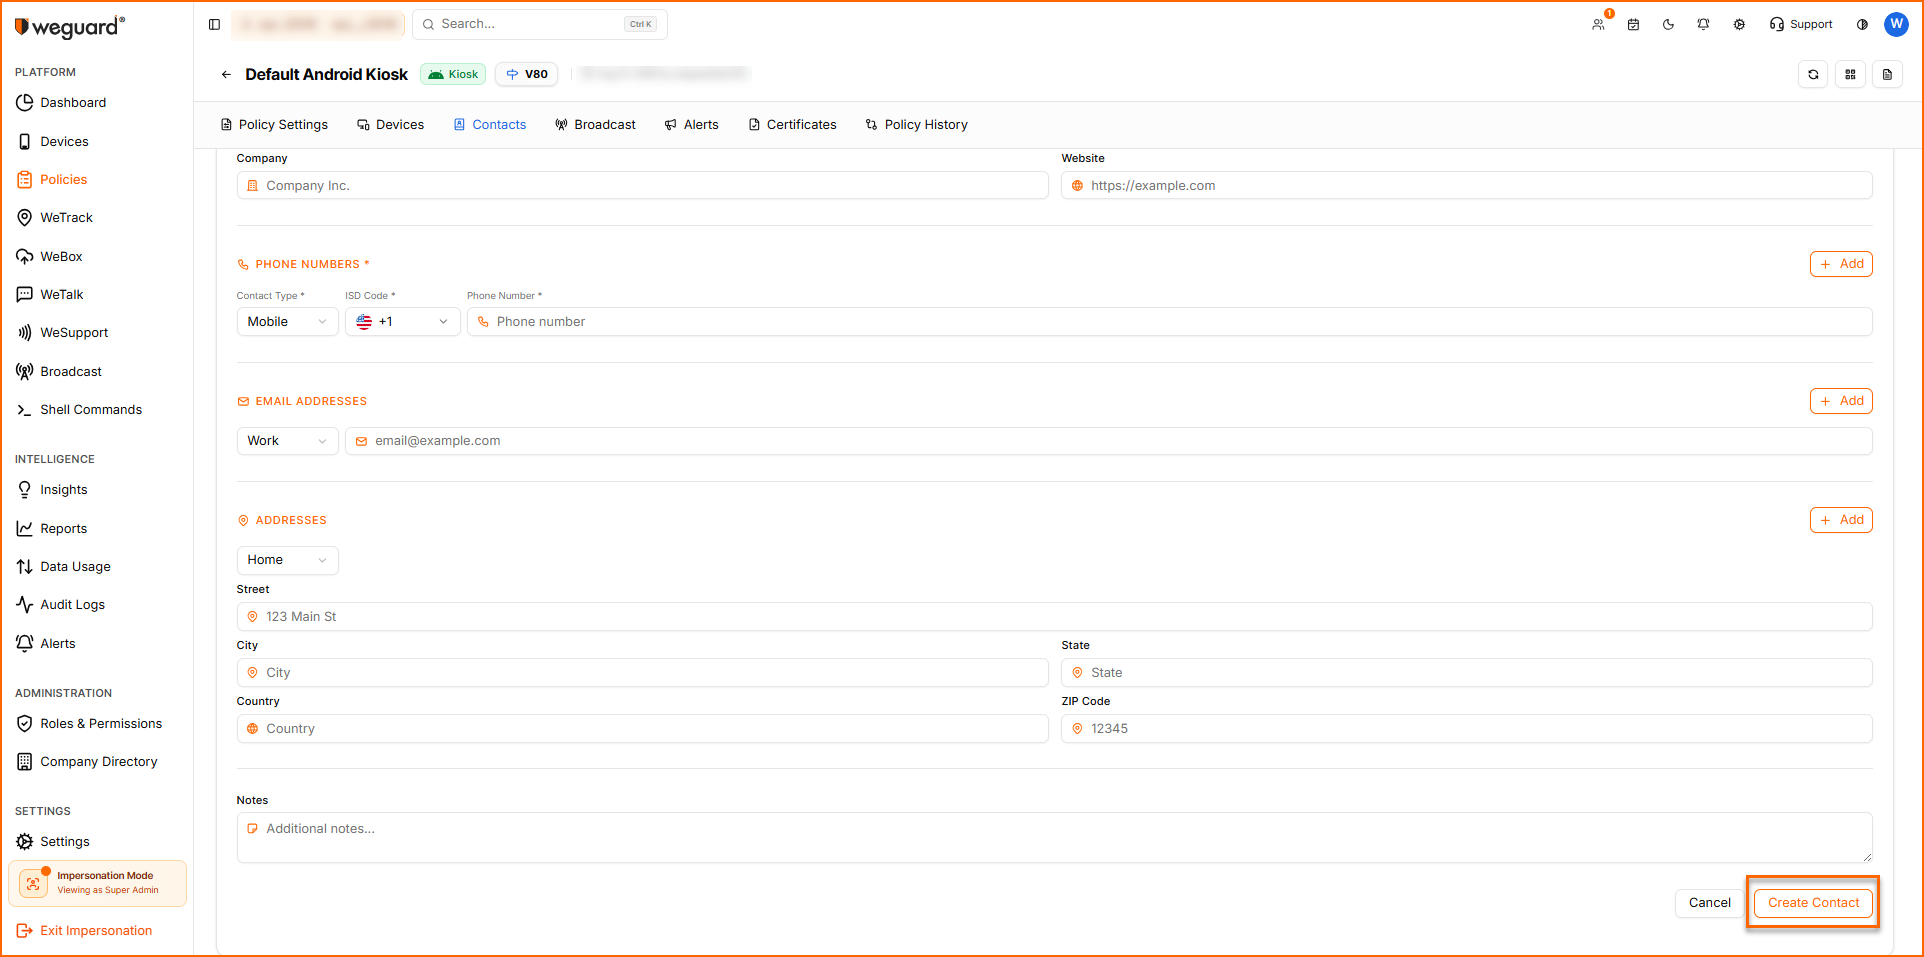Open the calendar icon in top bar
The image size is (1924, 957).
[x=1633, y=24]
